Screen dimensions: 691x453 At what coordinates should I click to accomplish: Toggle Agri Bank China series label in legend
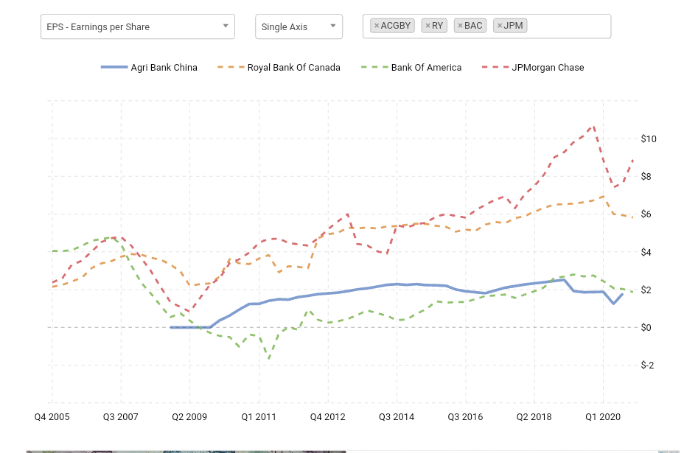pyautogui.click(x=165, y=68)
